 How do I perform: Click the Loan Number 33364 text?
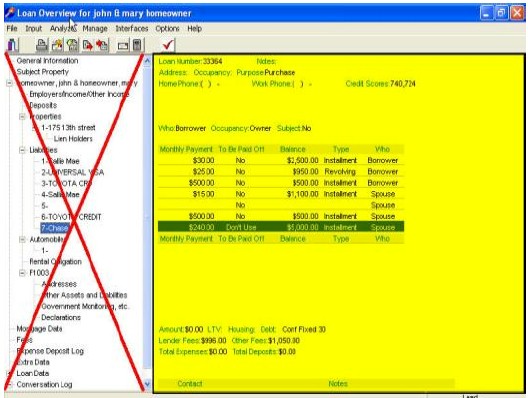(x=191, y=61)
